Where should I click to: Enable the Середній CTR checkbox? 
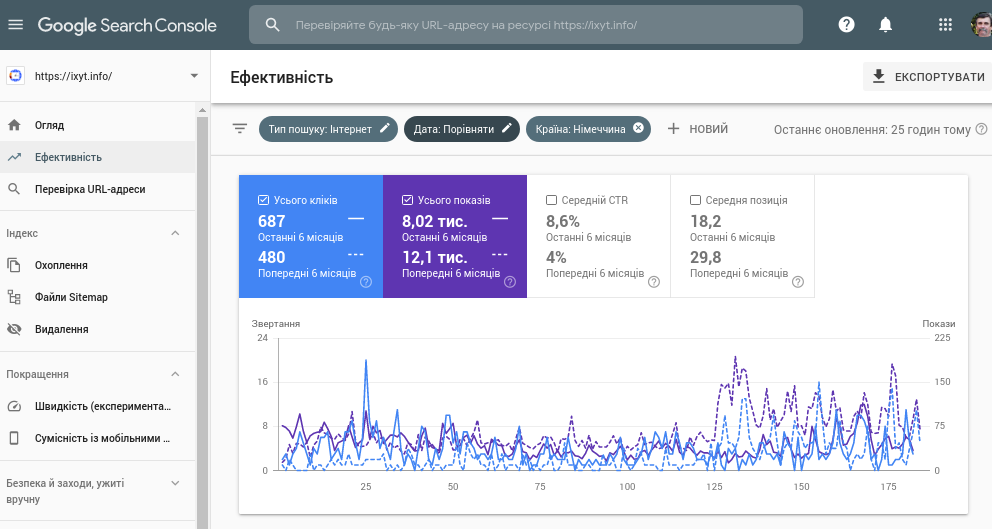[551, 200]
